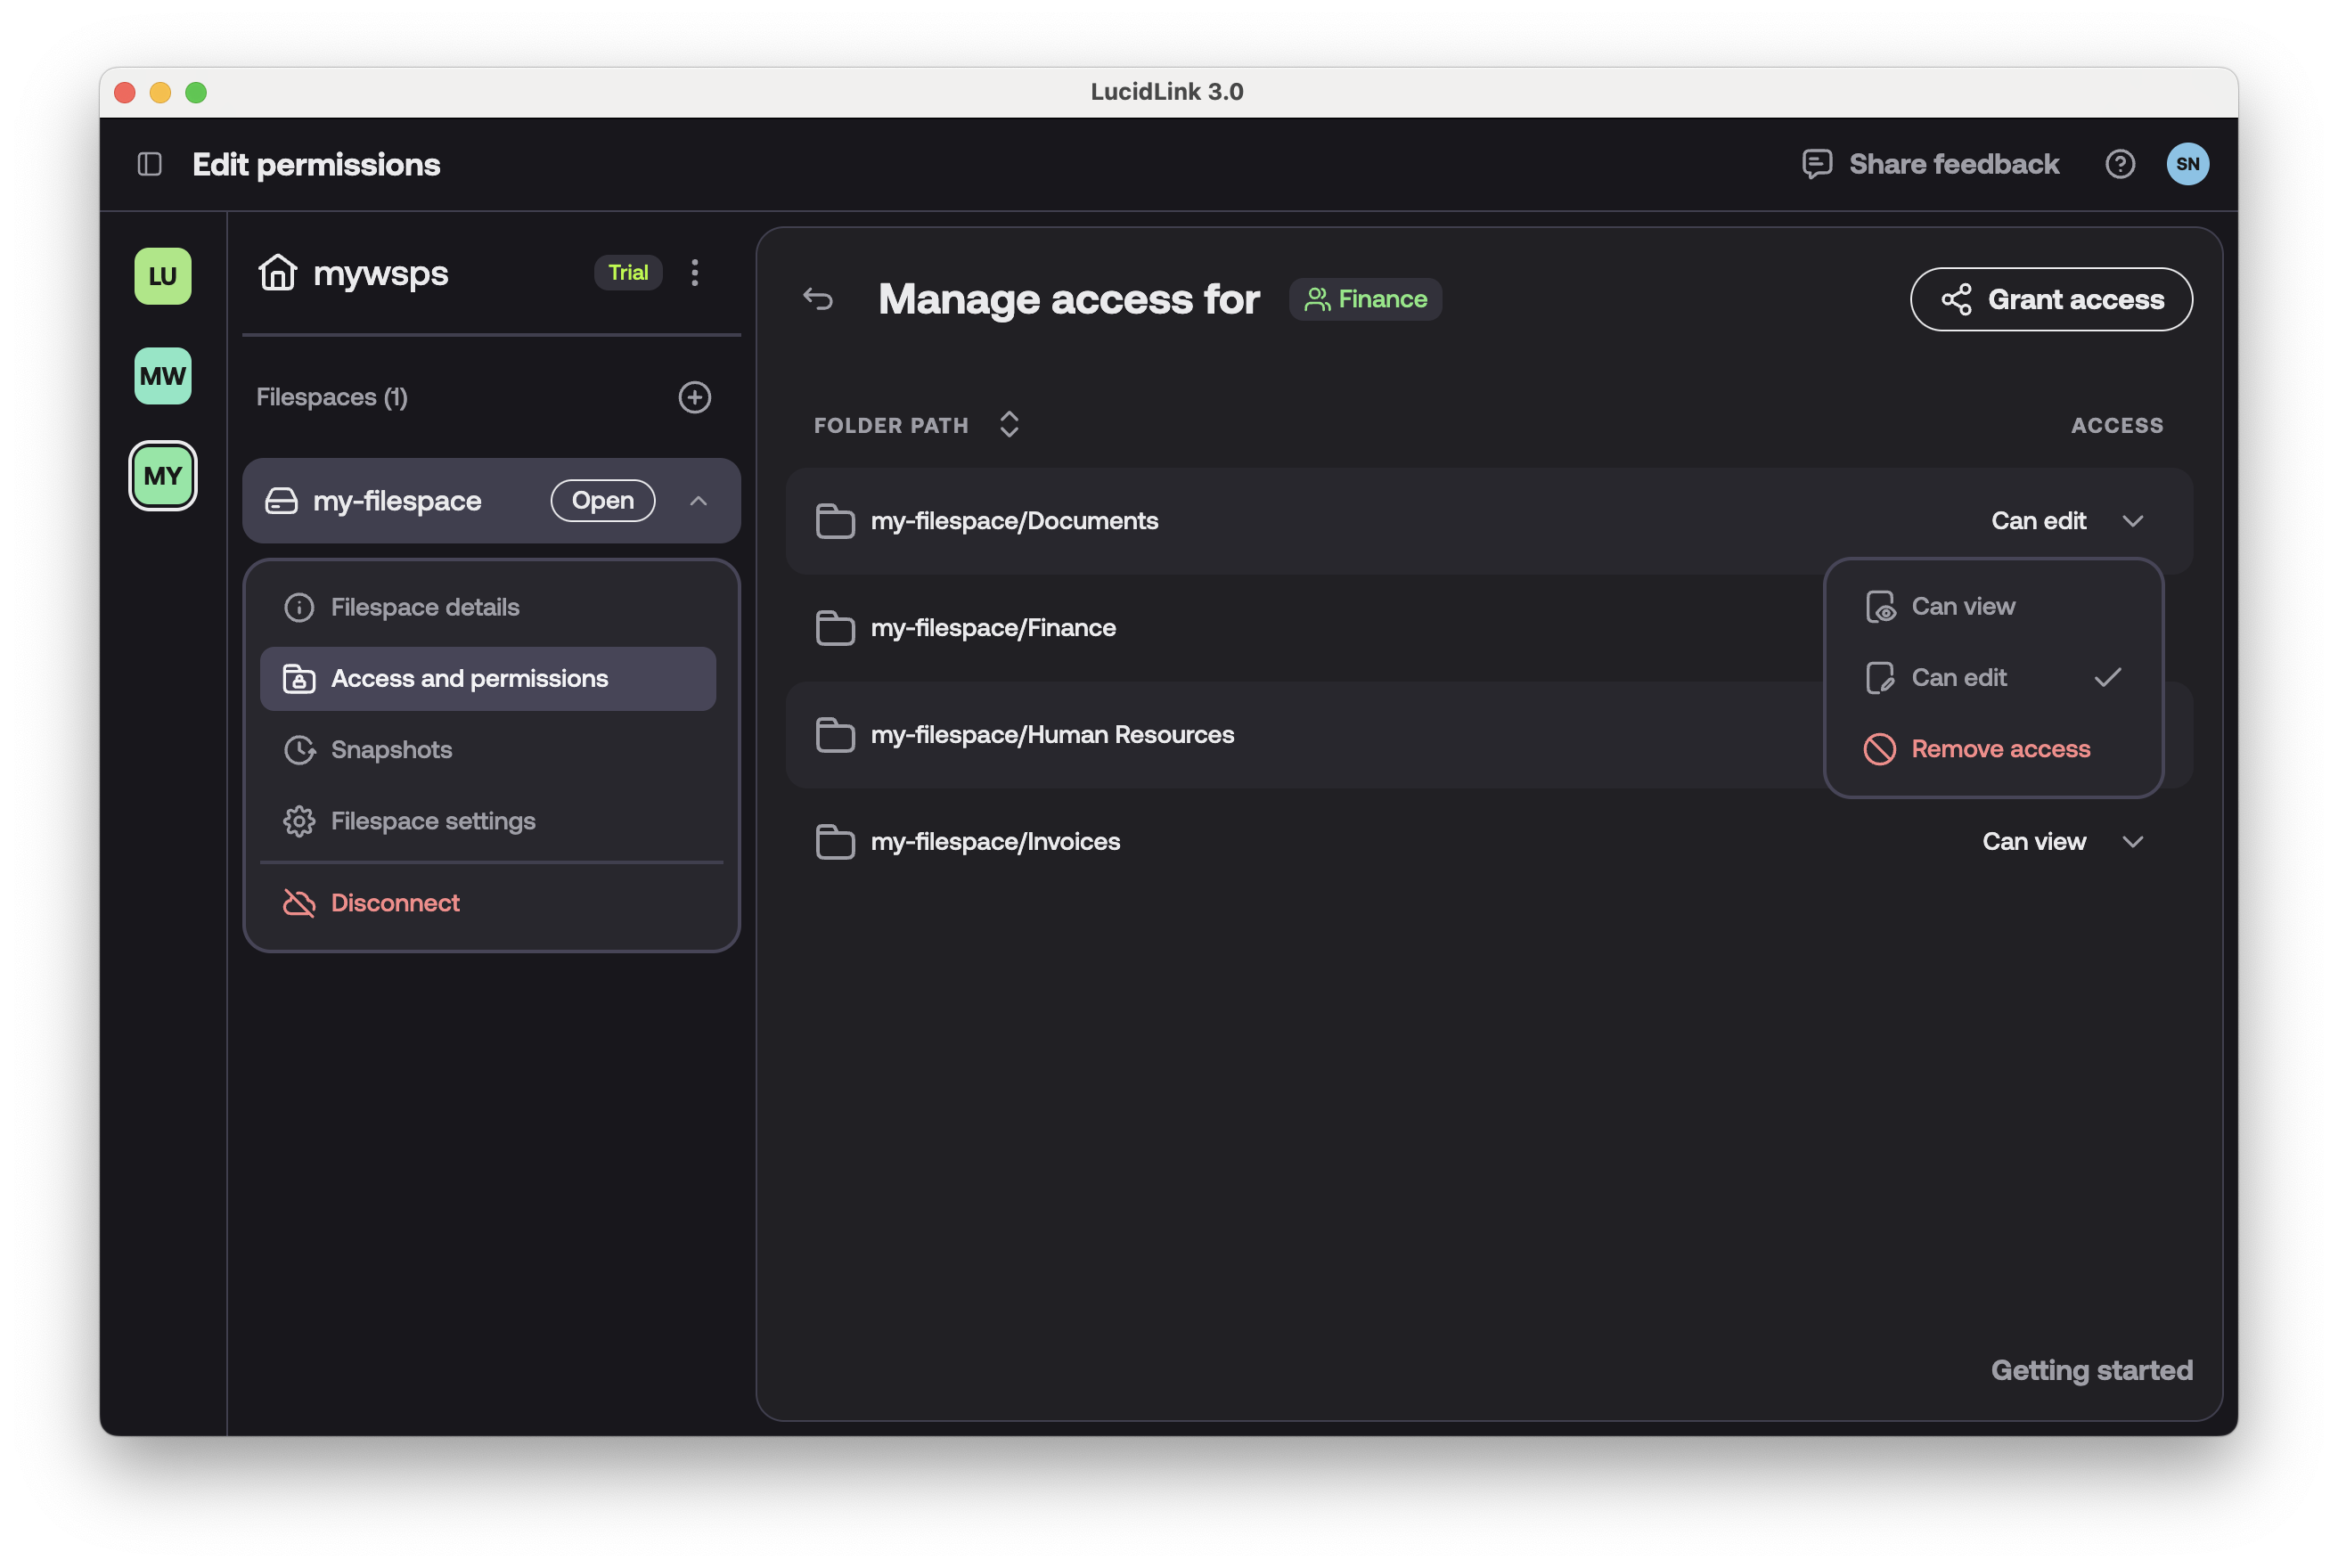The width and height of the screenshot is (2338, 1568).
Task: Click the Grant access button
Action: pyautogui.click(x=2051, y=299)
